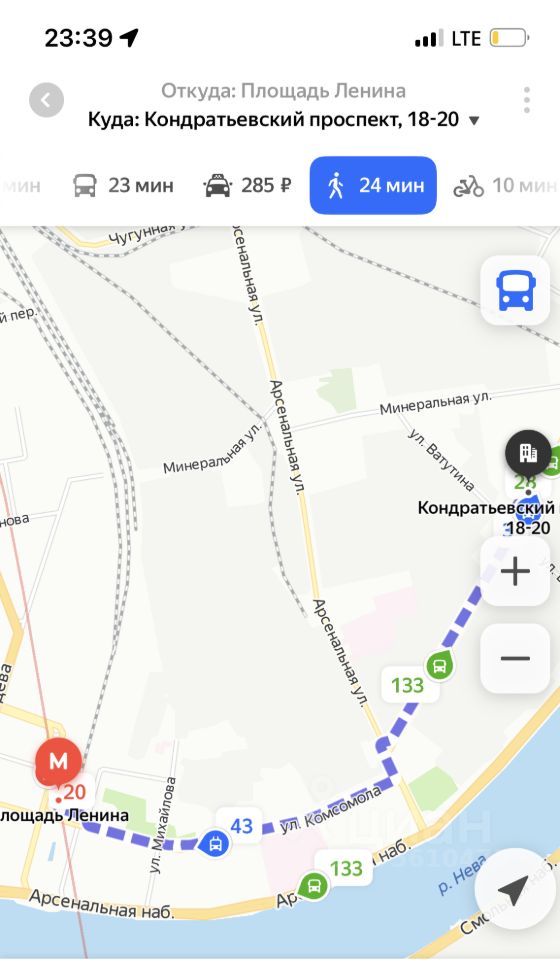Tap green bus stop 133 near route
Screen dimensions: 560x960
click(x=439, y=666)
